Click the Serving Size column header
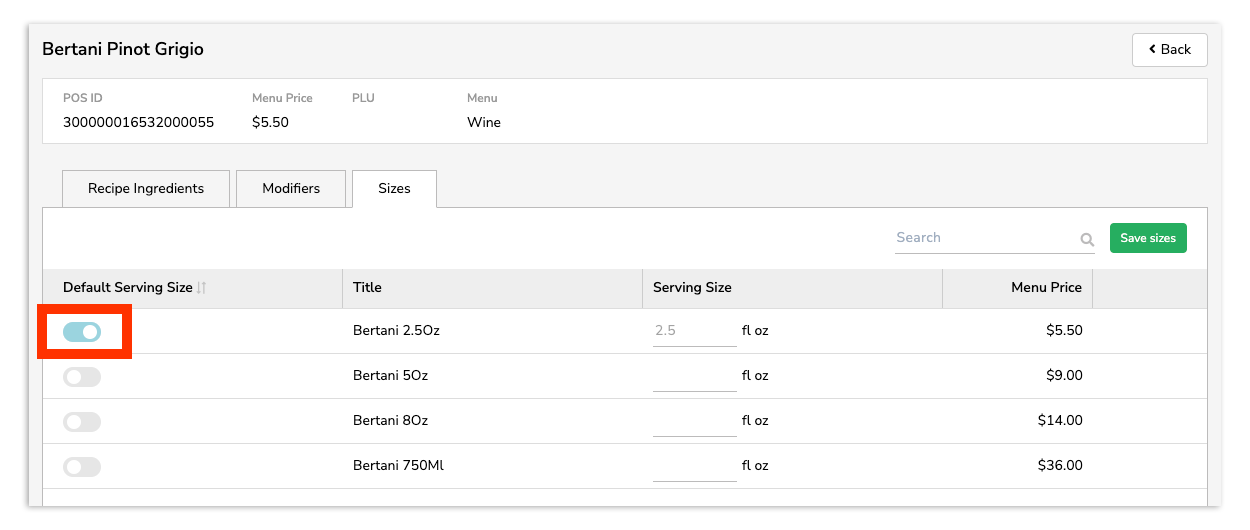The height and width of the screenshot is (530, 1250). 692,287
